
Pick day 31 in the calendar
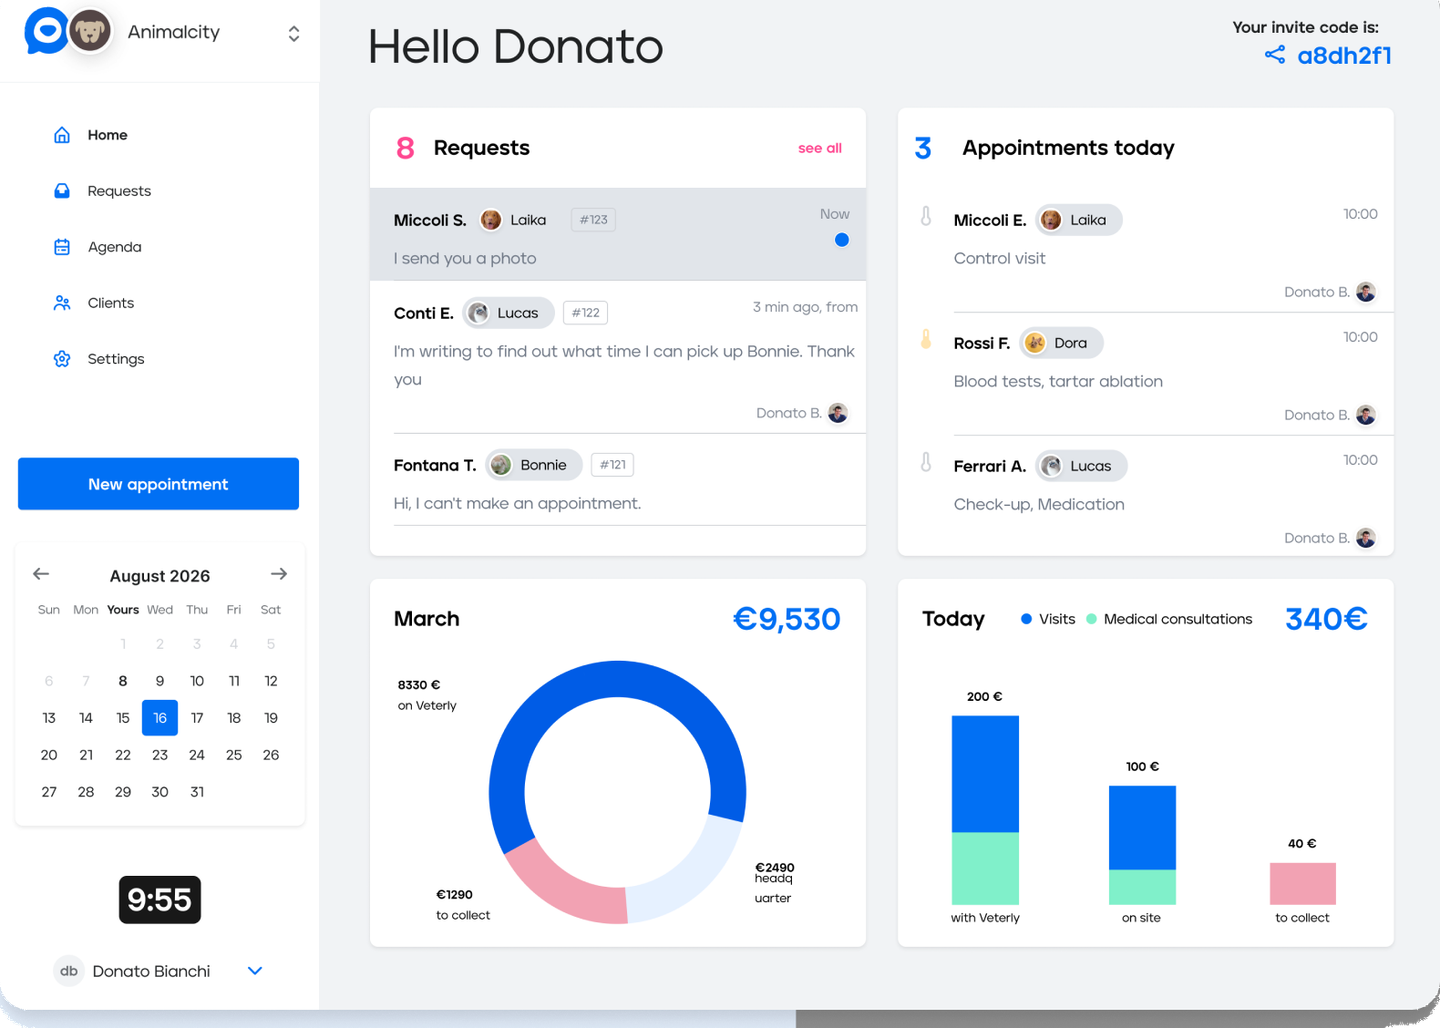click(197, 792)
